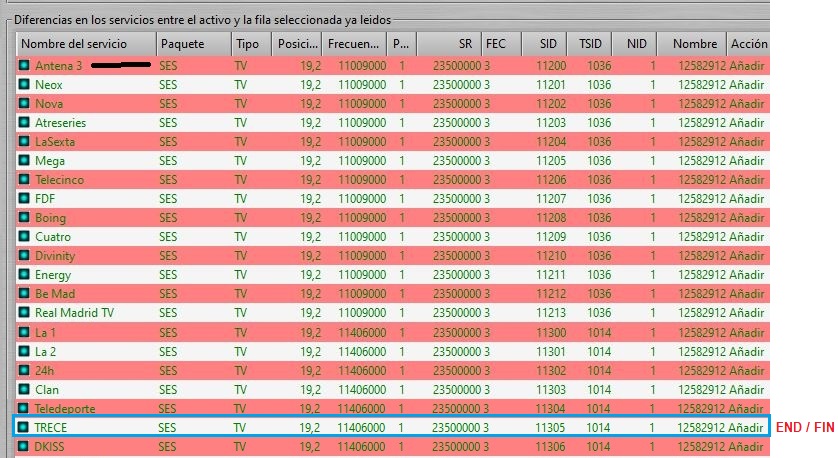Click the TV icon beside FDF
Image resolution: width=838 pixels, height=458 pixels.
tap(24, 198)
